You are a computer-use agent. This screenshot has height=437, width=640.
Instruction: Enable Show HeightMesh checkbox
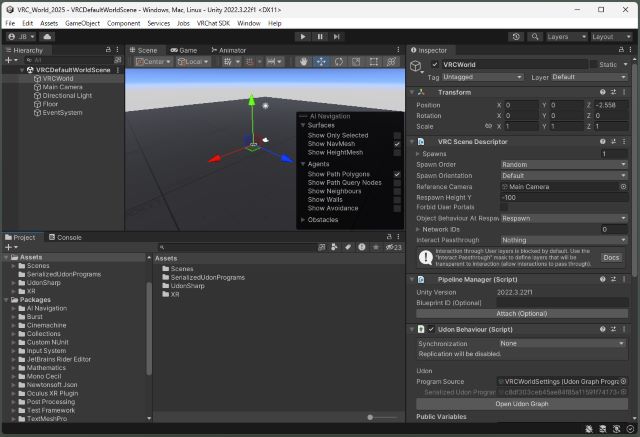pyautogui.click(x=397, y=152)
